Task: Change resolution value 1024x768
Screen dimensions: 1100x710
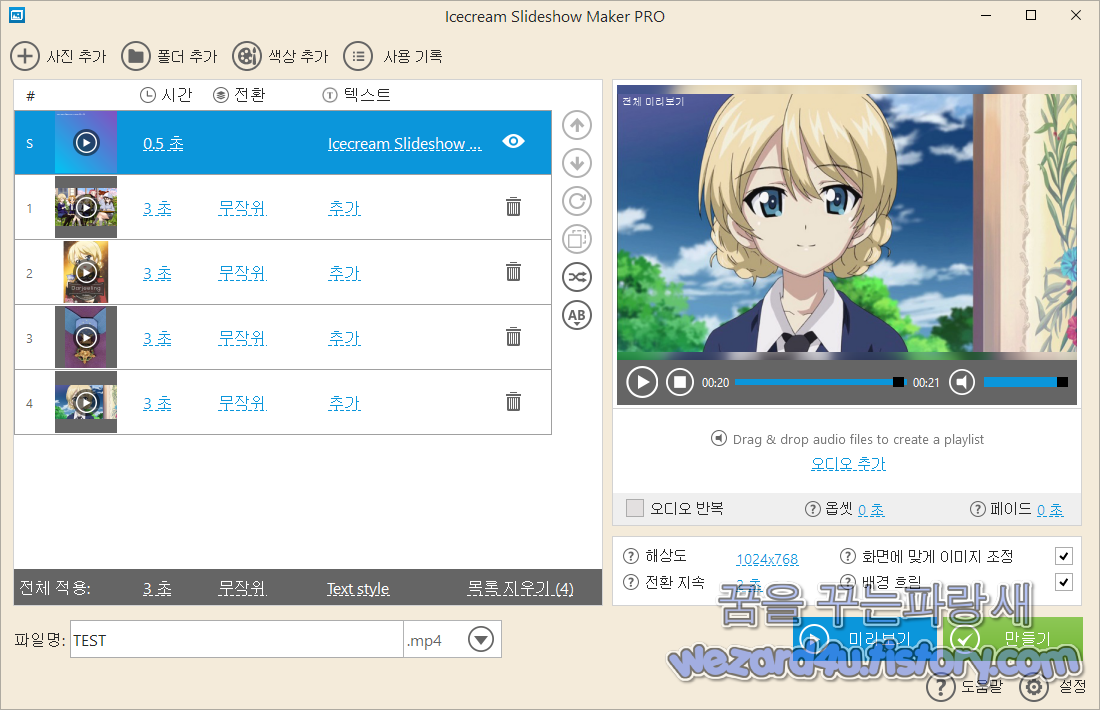Action: pos(767,559)
